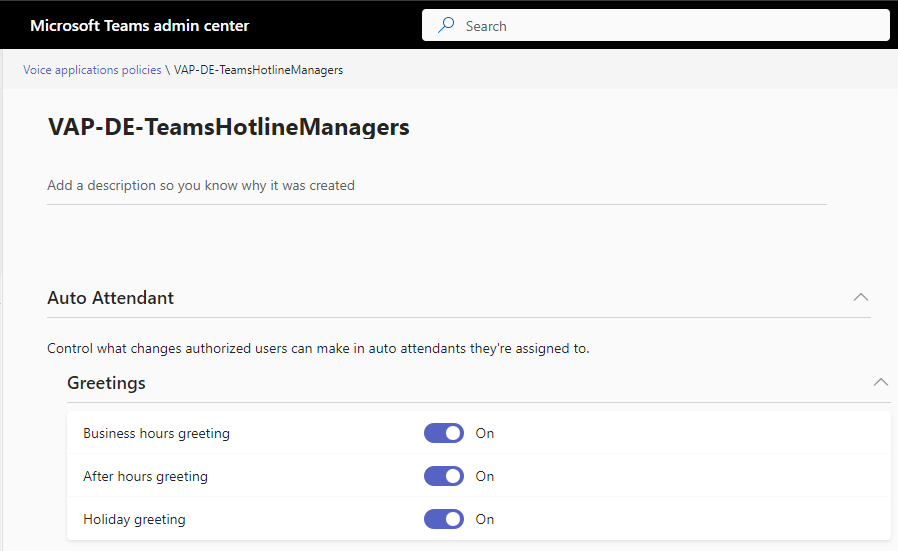898x551 pixels.
Task: Click the Auto Attendant section heading
Action: [111, 298]
